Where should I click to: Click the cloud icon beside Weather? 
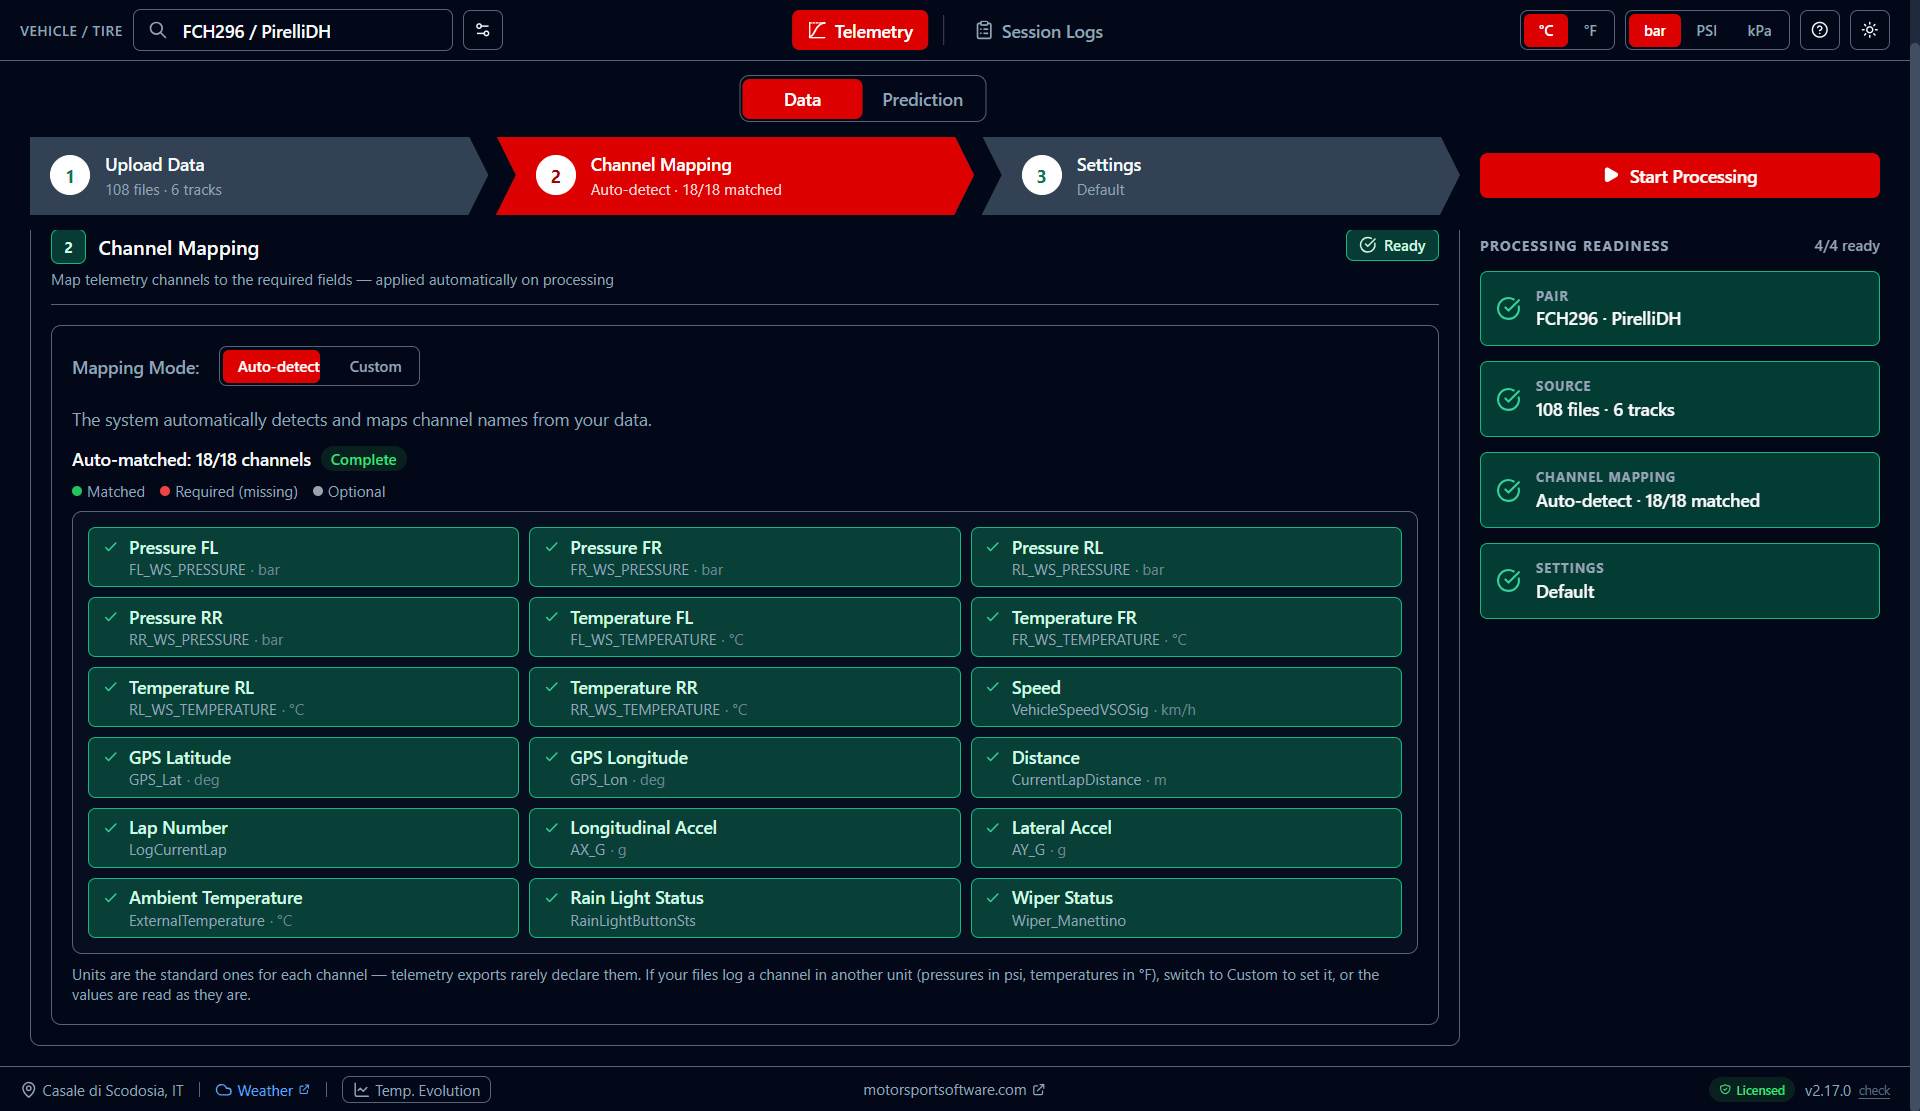point(224,1090)
